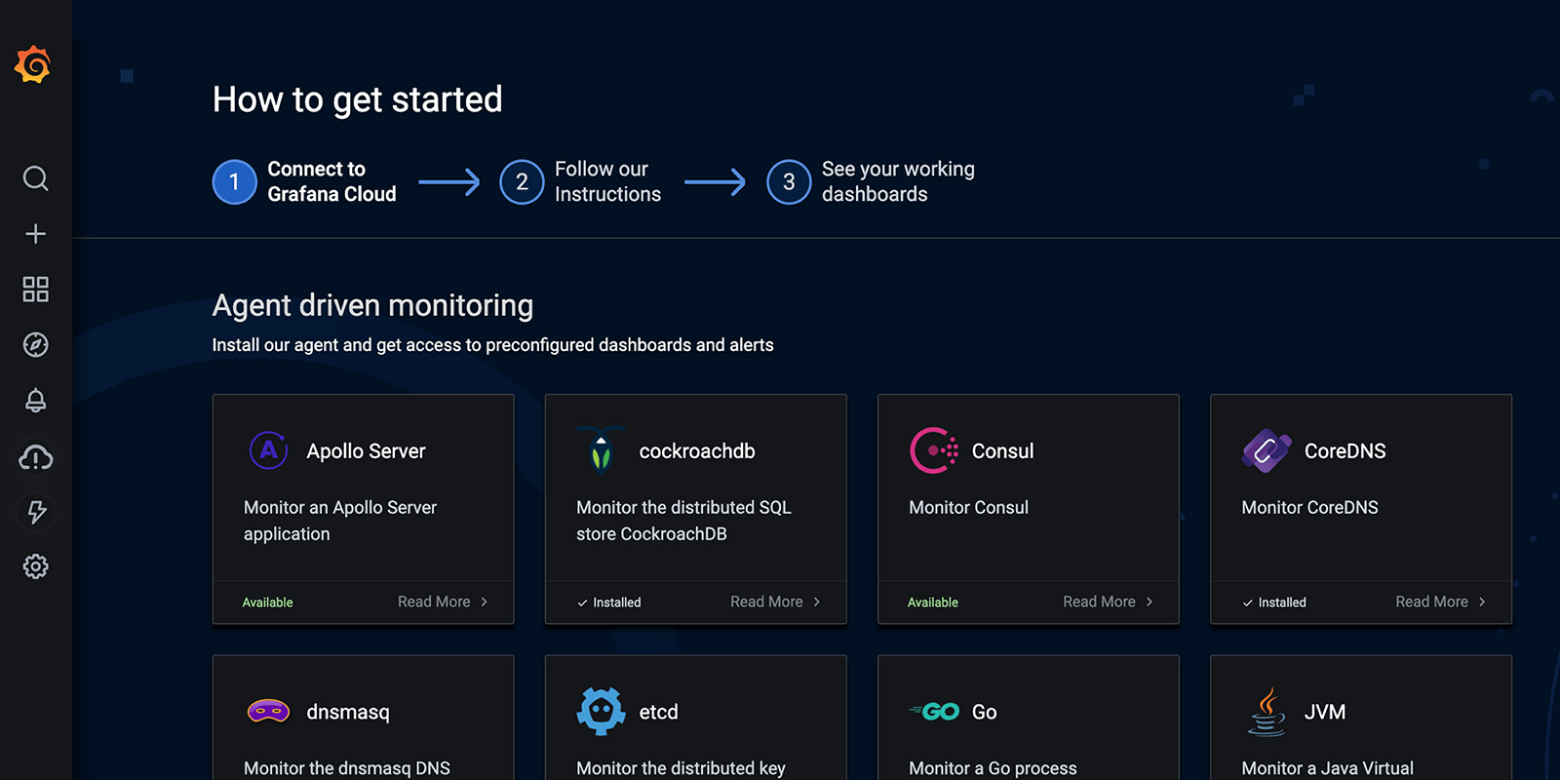Expand Read More chevron on CoreDNS card
This screenshot has width=1560, height=780.
[1480, 602]
